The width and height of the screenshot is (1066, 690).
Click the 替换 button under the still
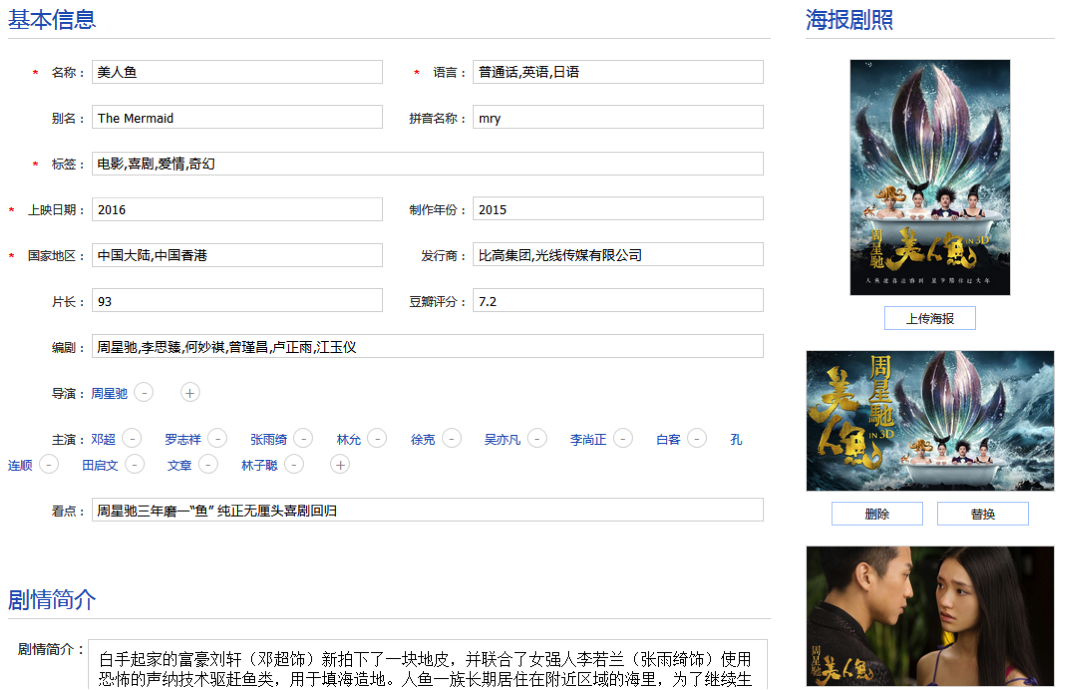tap(982, 514)
